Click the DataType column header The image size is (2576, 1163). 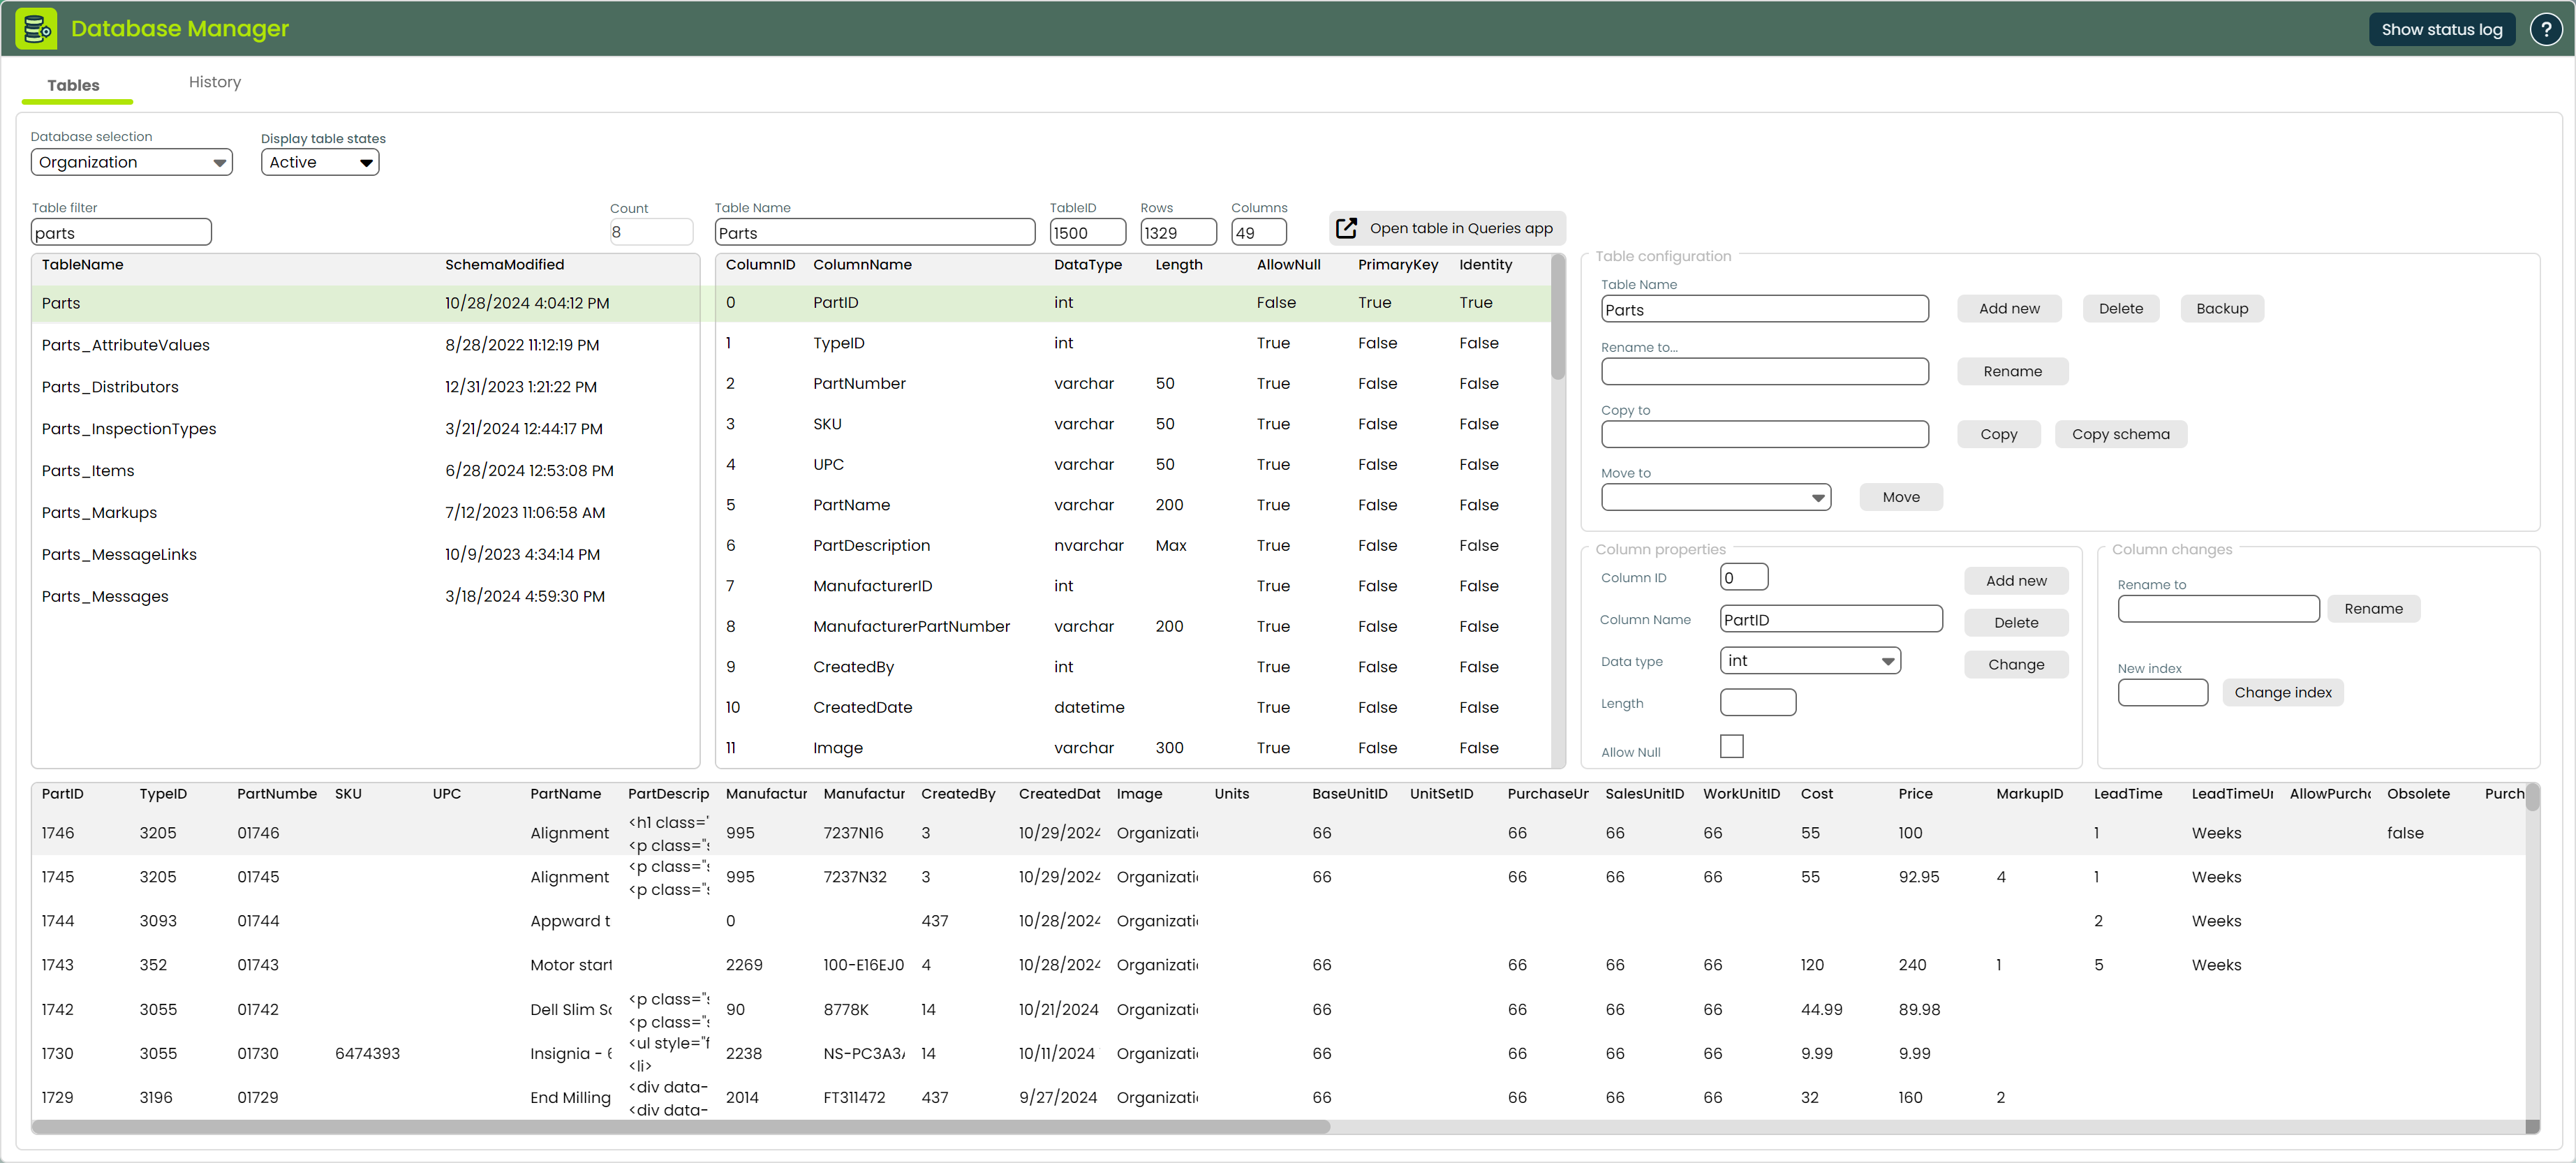pos(1088,265)
